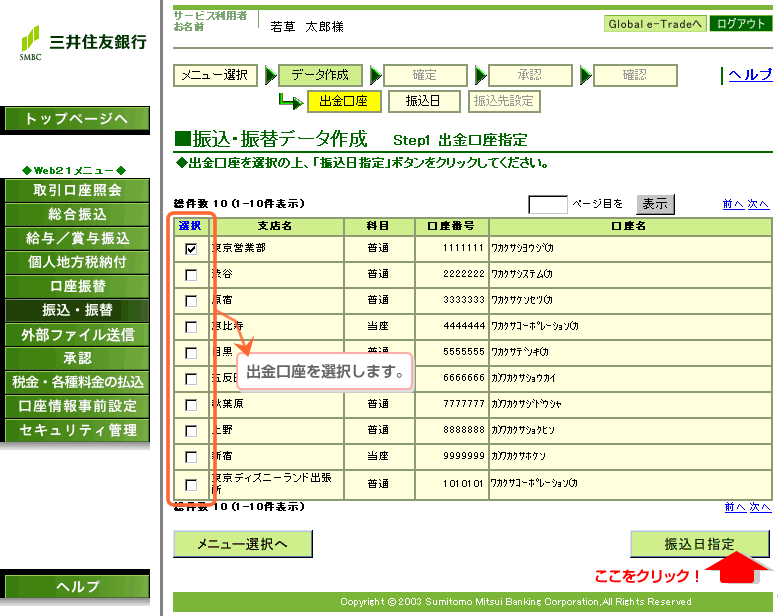
Task: Click account number 9999999 cell
Action: 452,456
